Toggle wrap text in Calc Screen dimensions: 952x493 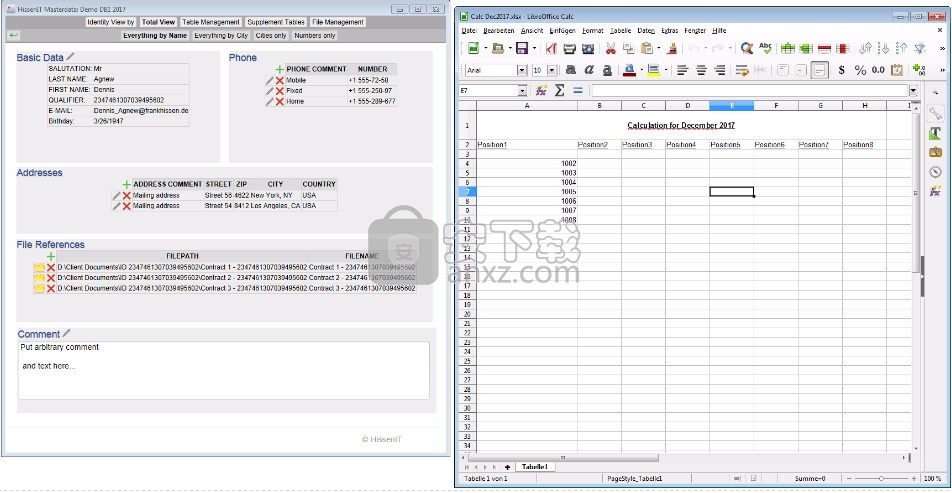point(741,70)
